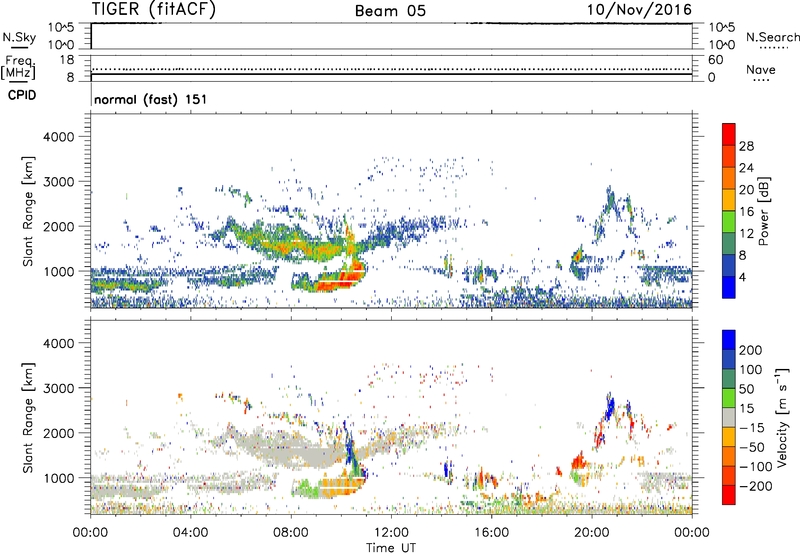
Task: Click the dotted frequency line in the Freq panel
Action: [392, 69]
